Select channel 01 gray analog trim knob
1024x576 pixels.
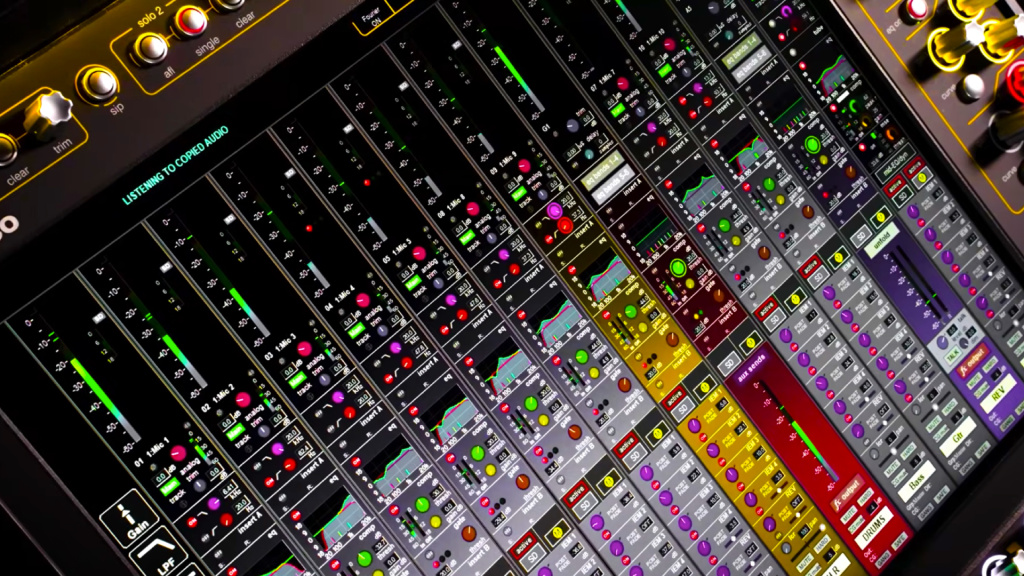click(x=199, y=485)
